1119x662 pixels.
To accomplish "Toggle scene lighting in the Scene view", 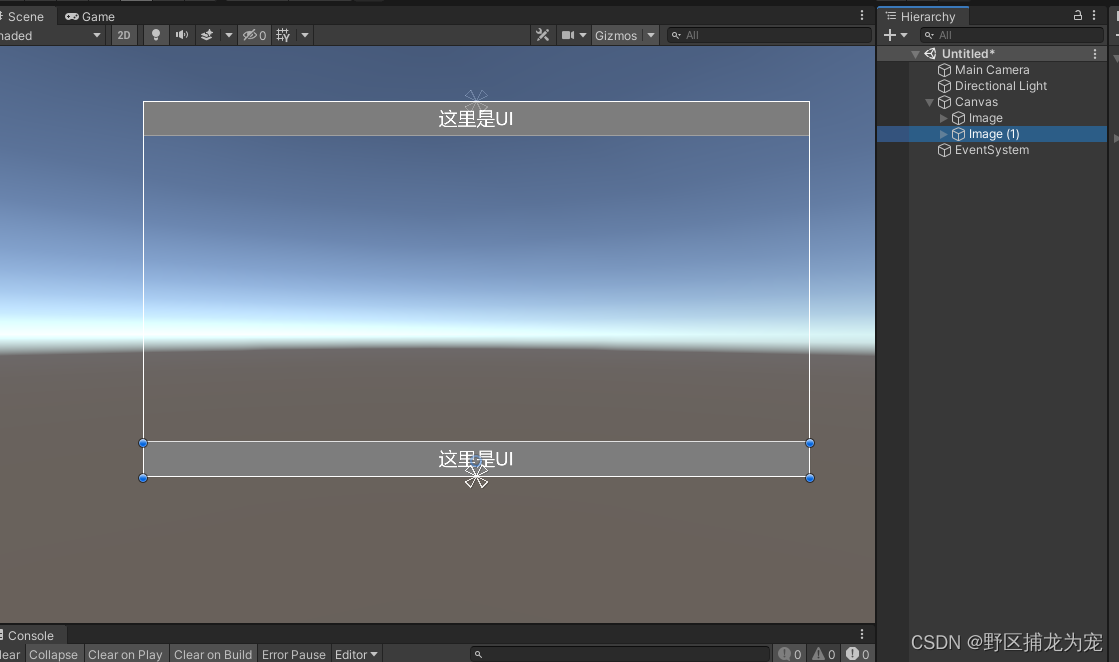I will pyautogui.click(x=156, y=35).
